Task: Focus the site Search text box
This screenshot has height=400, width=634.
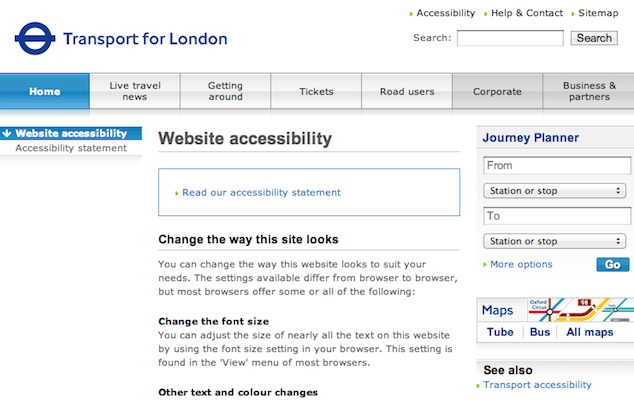Action: click(x=510, y=38)
